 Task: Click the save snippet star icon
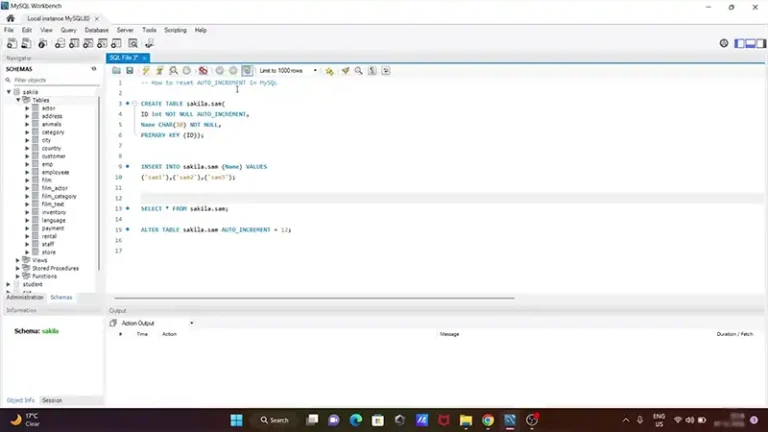click(x=330, y=71)
